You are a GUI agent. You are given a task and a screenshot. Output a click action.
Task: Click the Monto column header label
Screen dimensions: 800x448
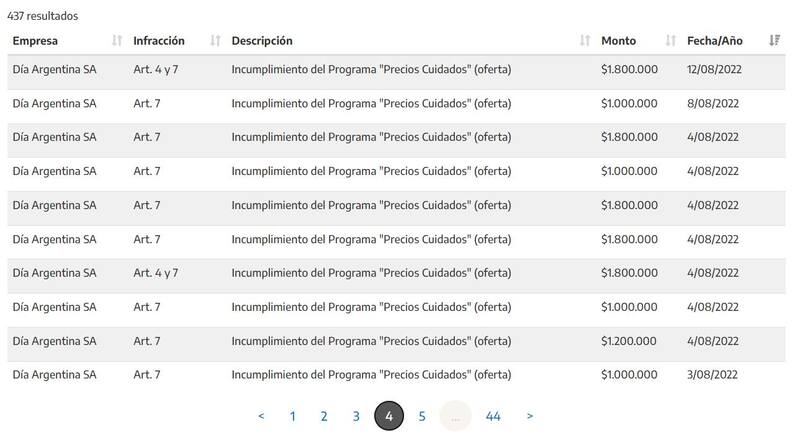[x=618, y=41]
